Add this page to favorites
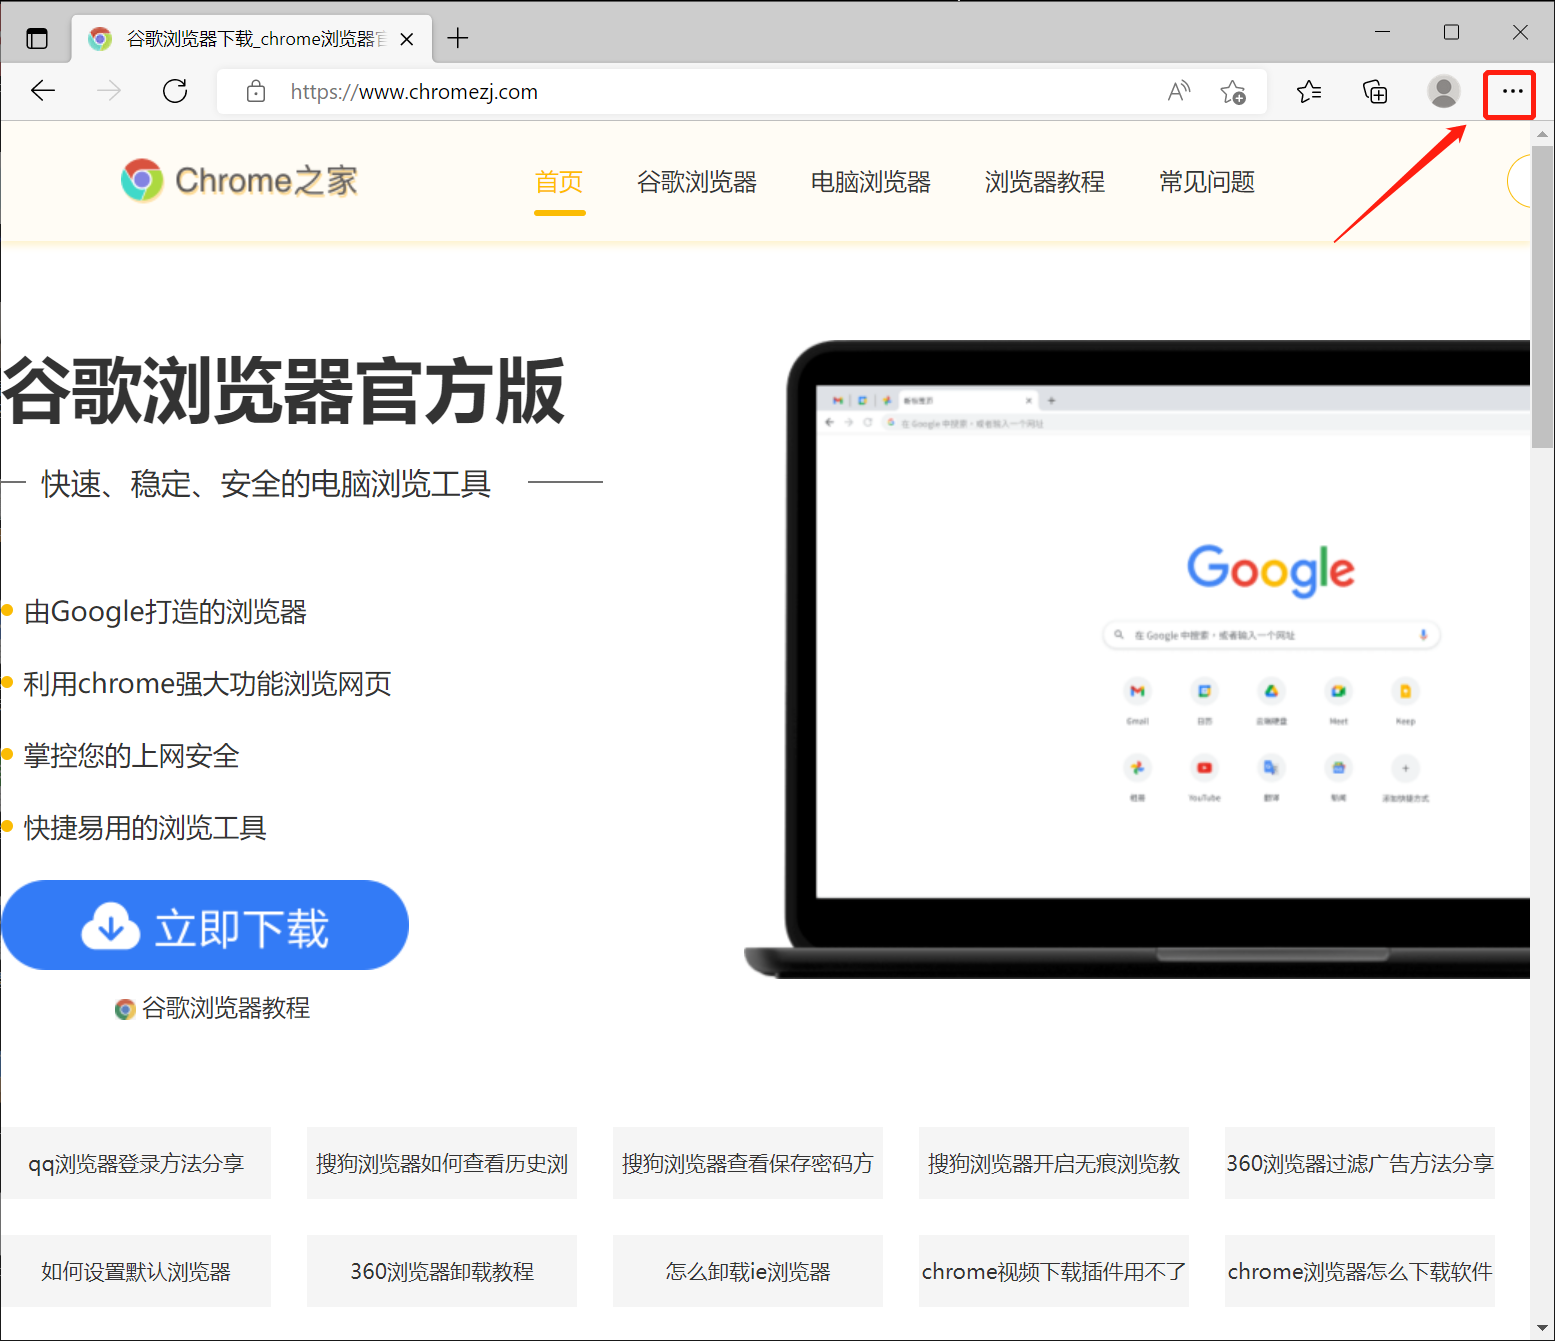 tap(1234, 91)
